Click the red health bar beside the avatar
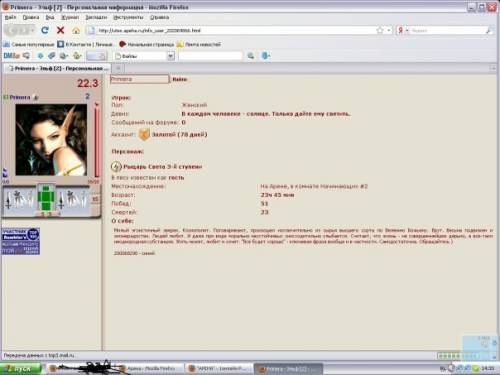Screen dimensions: 500x375 pyautogui.click(x=97, y=140)
